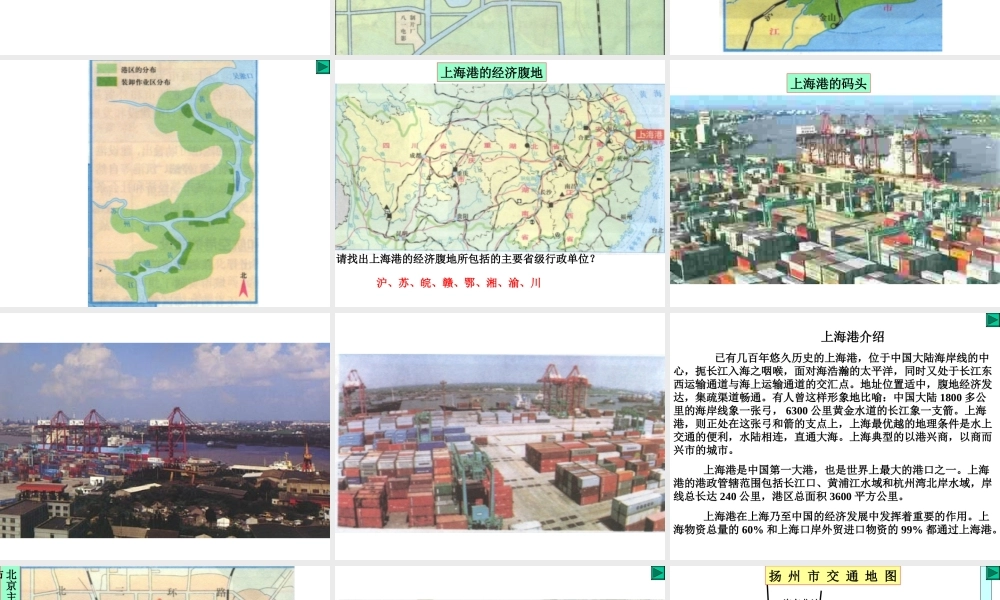Open the blue-sky harbor cranes photo slide
This screenshot has height=600, width=1000.
[165, 436]
